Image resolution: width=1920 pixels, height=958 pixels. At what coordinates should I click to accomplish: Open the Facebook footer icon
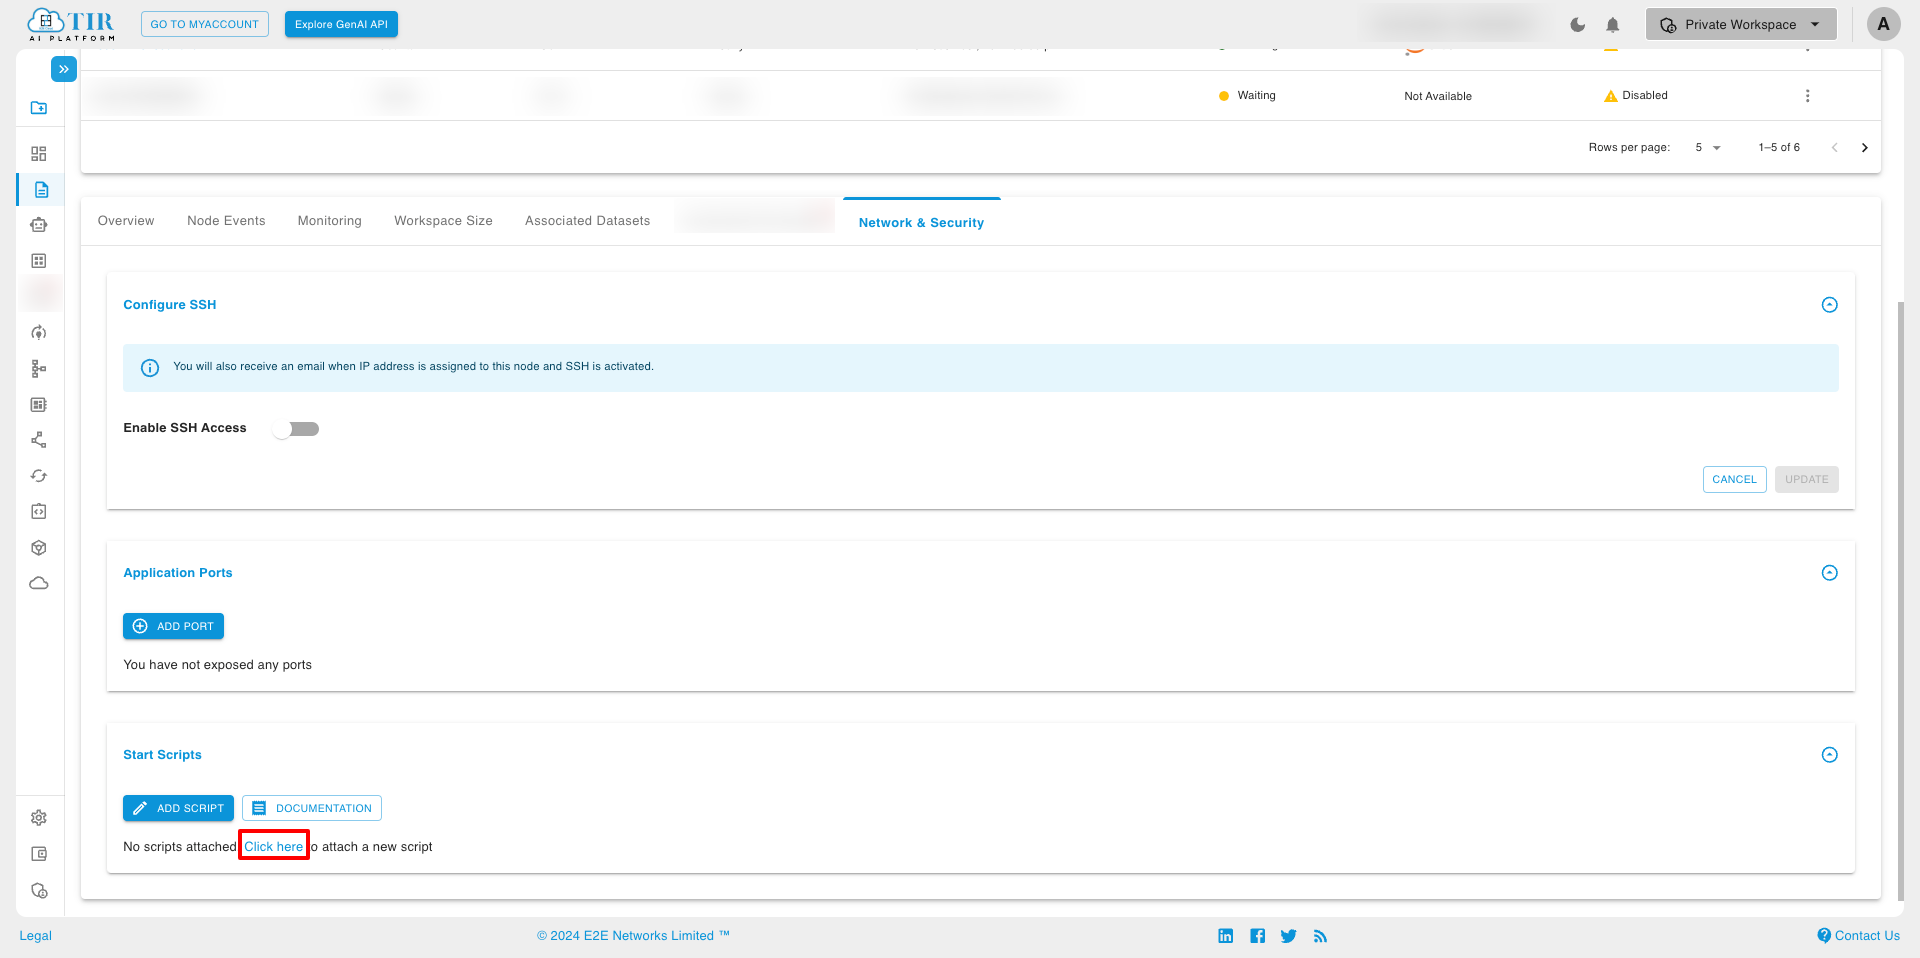click(1258, 936)
